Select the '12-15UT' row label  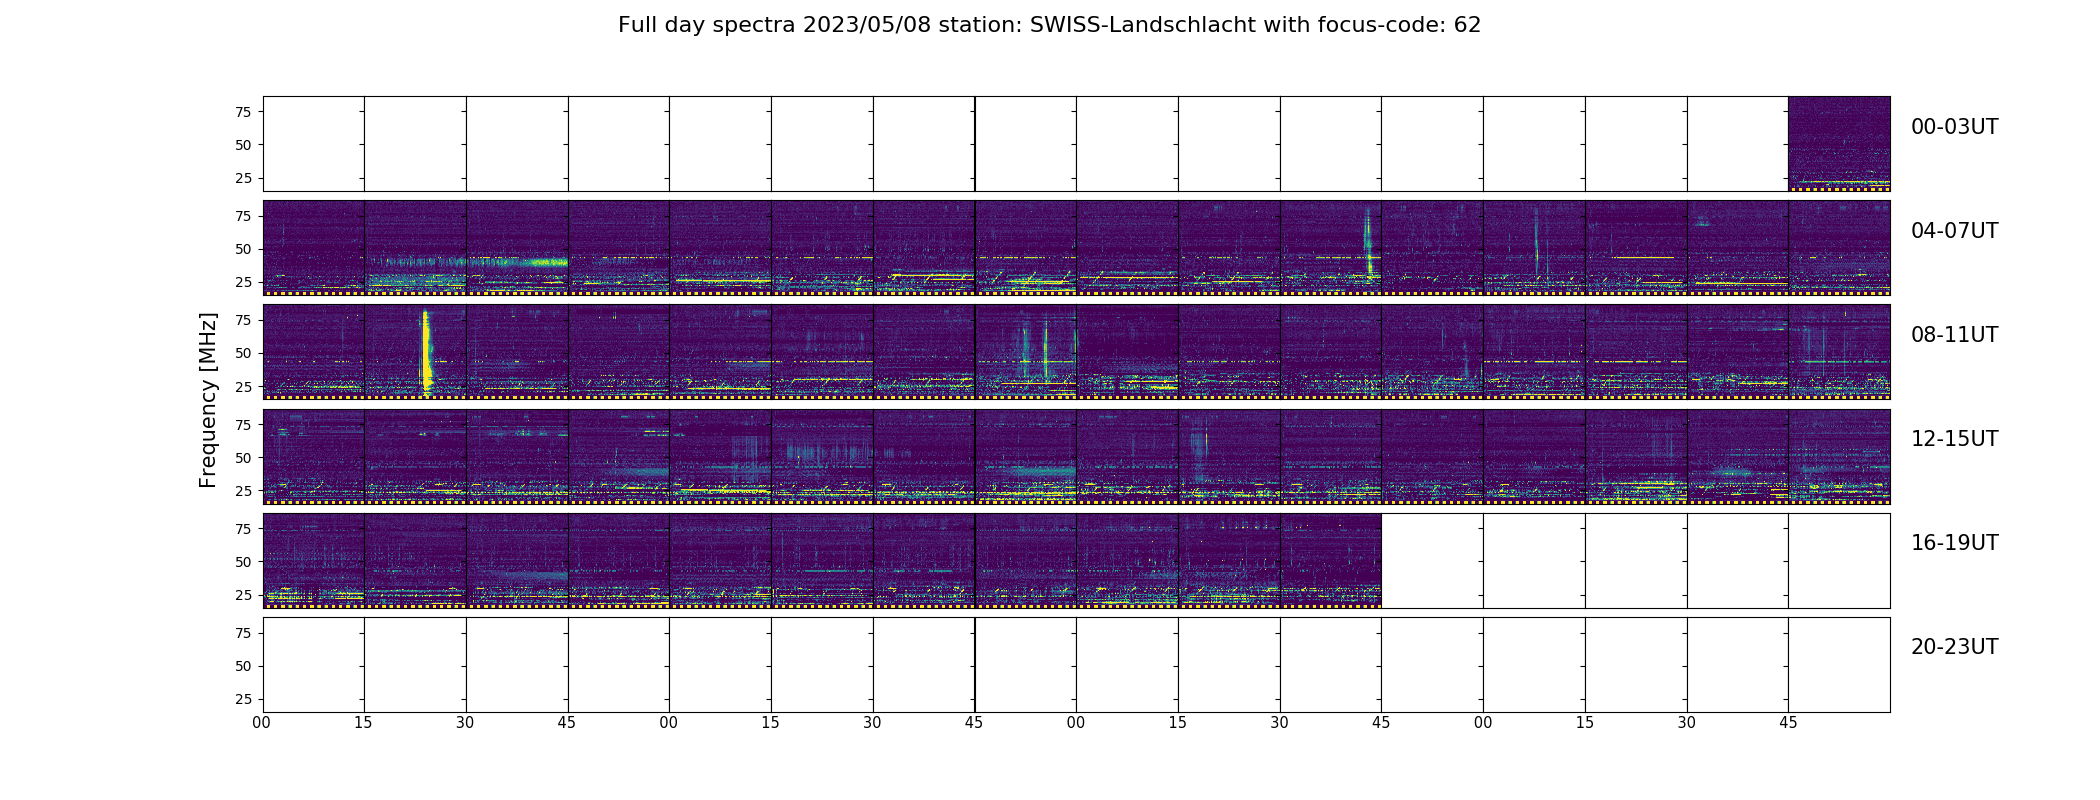click(1954, 439)
